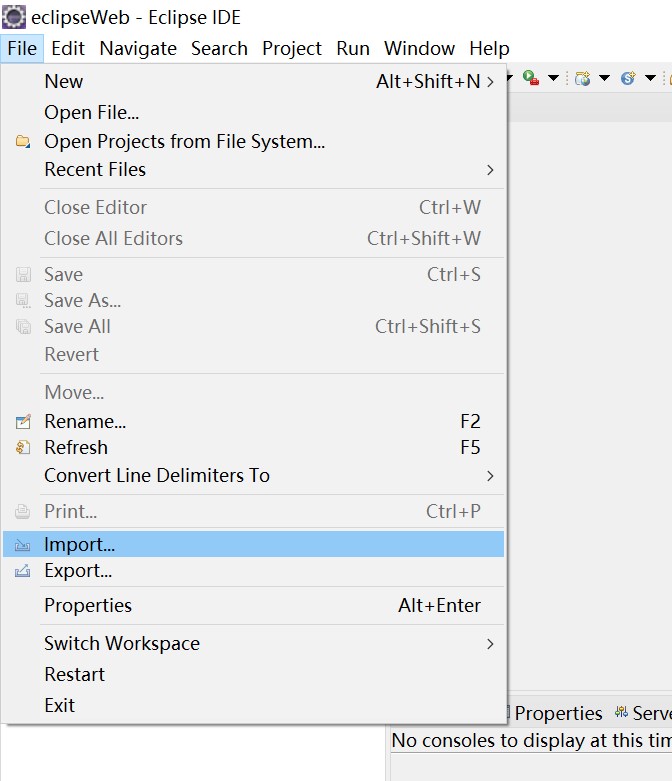The width and height of the screenshot is (672, 781).
Task: Open dropdown arrow beside the Run on Server icon
Action: (553, 78)
